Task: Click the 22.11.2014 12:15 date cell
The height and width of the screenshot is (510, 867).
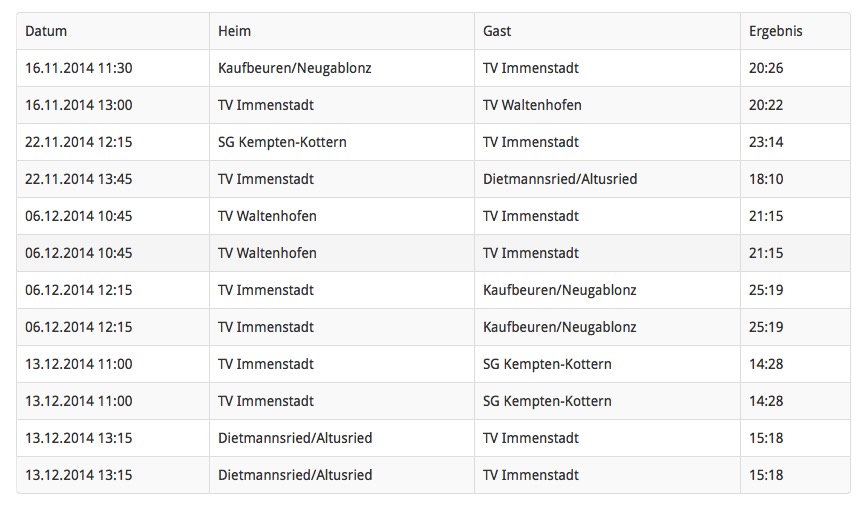Action: pos(113,142)
